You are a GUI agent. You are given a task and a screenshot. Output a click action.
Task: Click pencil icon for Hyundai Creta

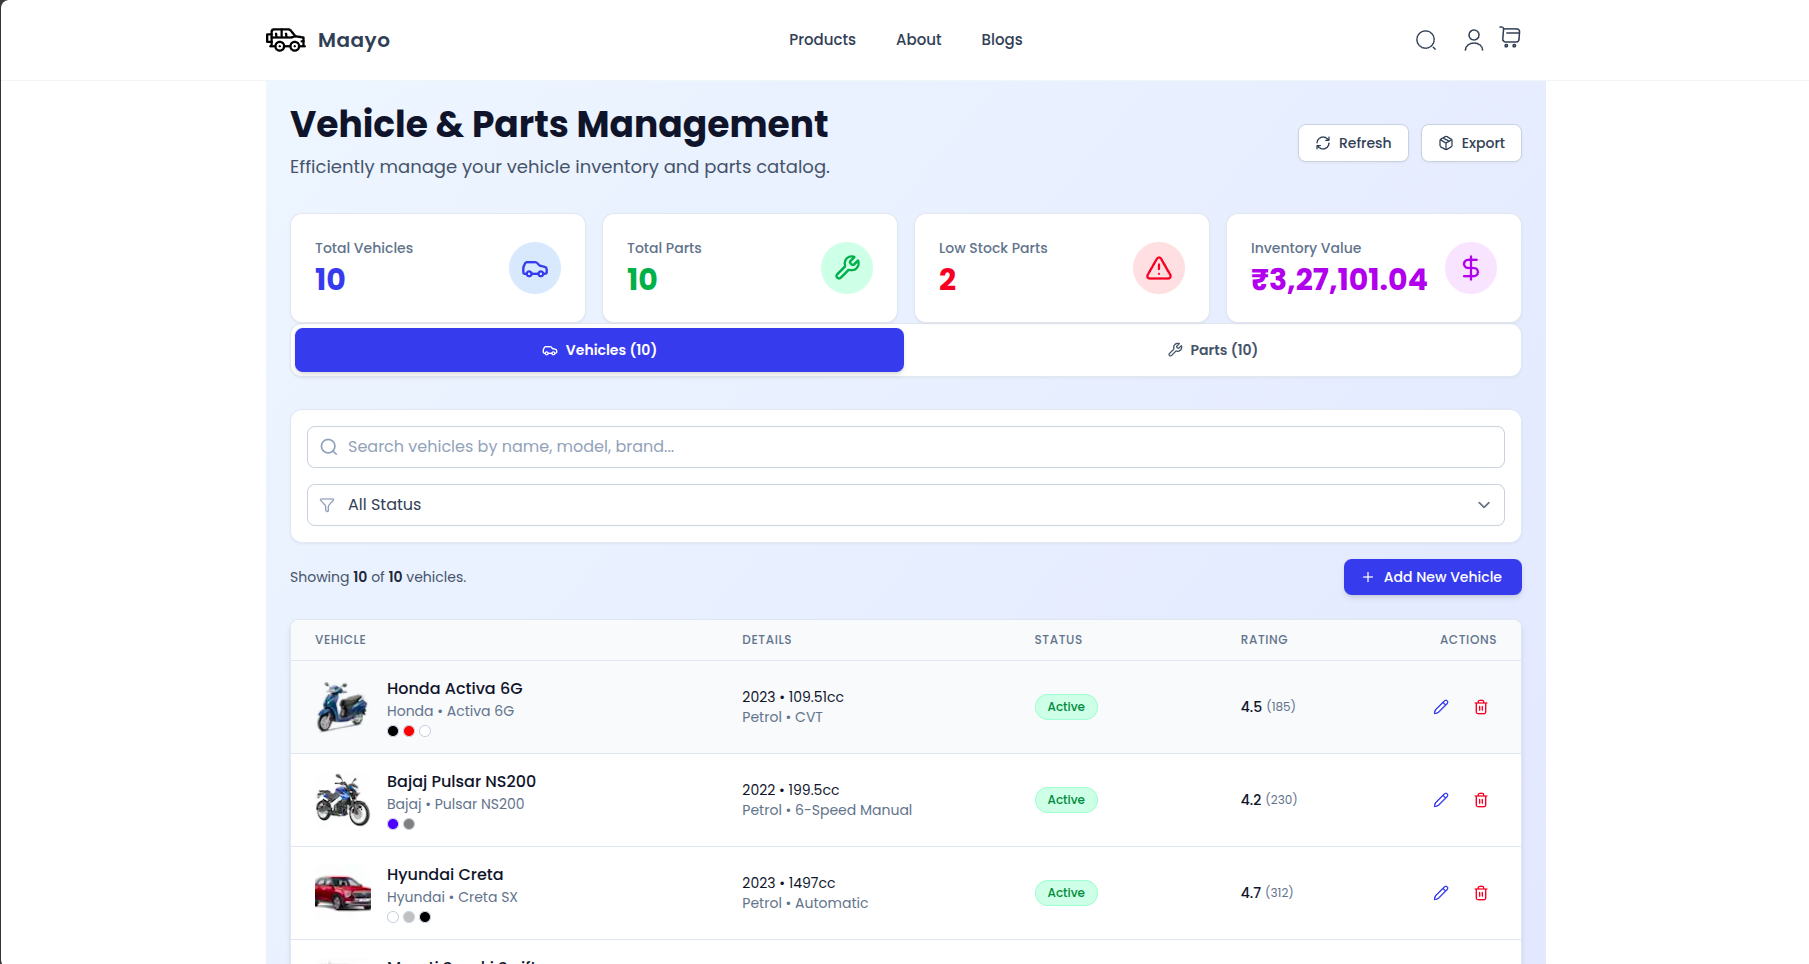(x=1441, y=893)
